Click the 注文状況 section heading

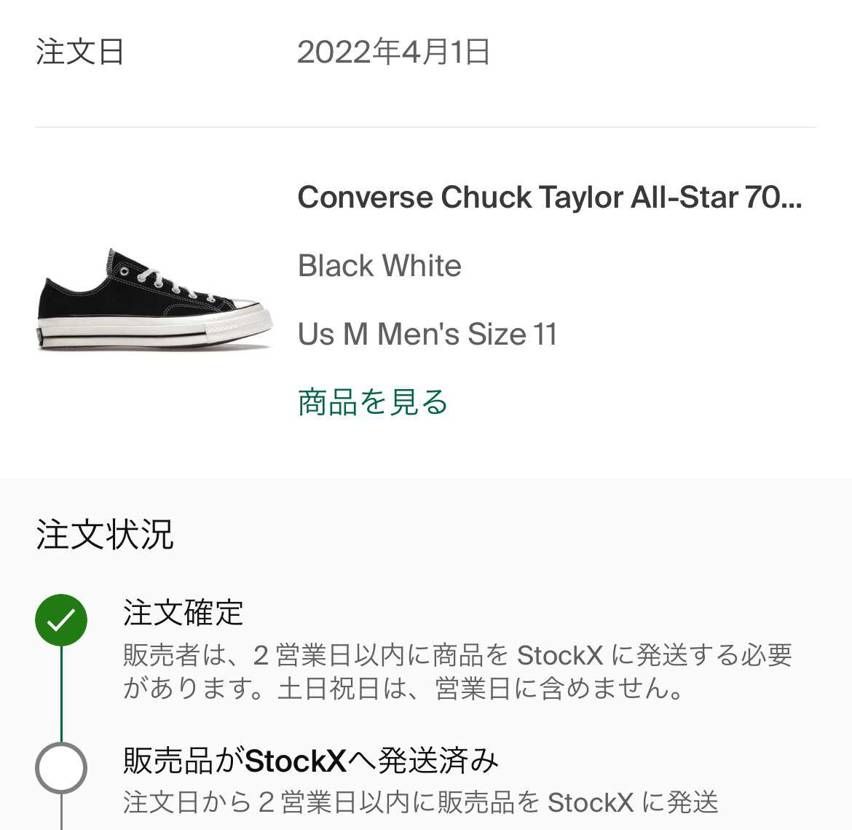[x=104, y=534]
